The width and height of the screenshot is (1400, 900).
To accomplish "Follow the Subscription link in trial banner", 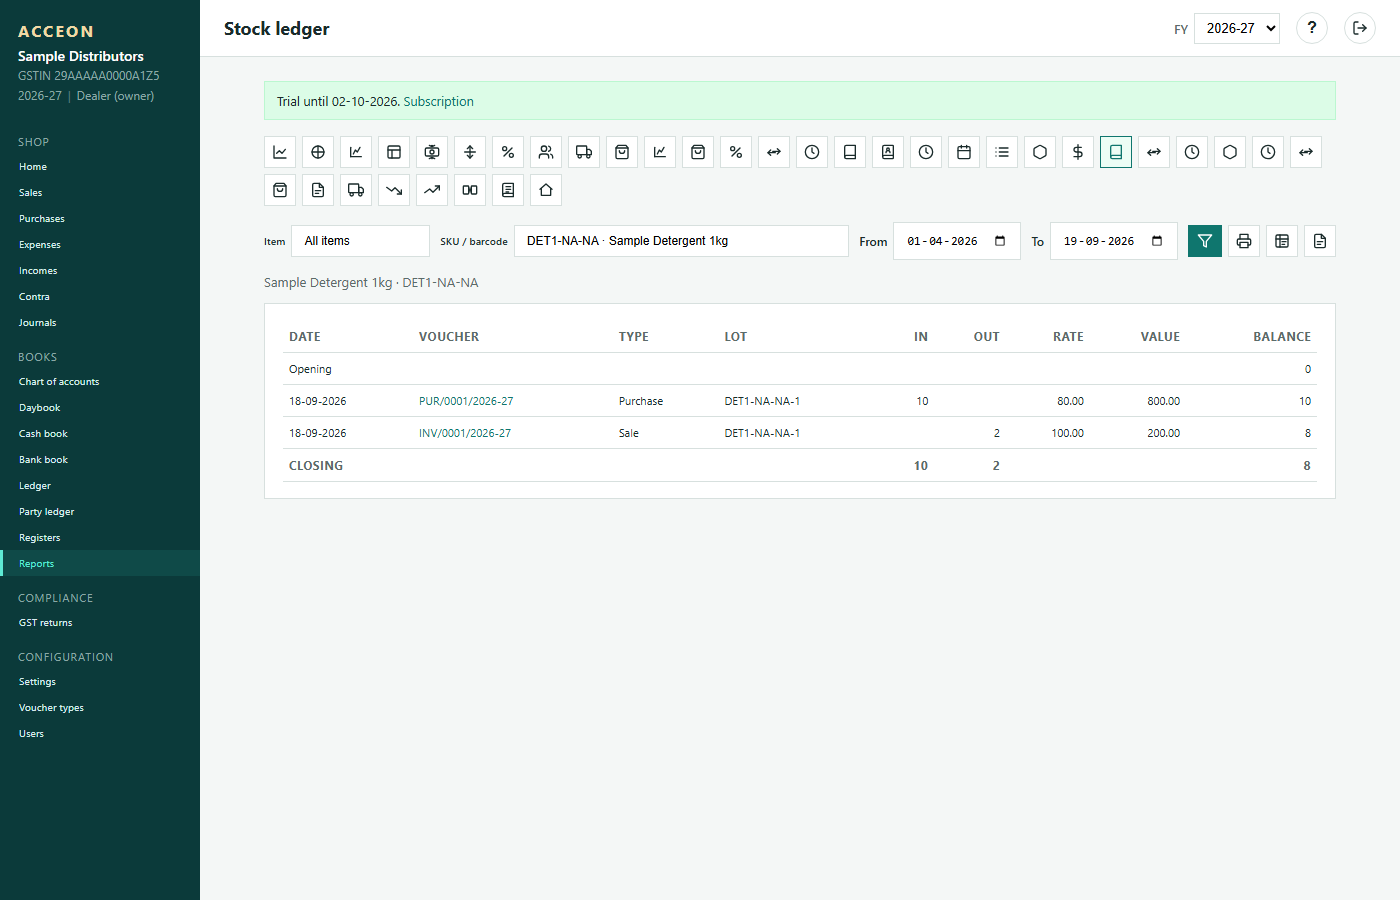I will (438, 102).
